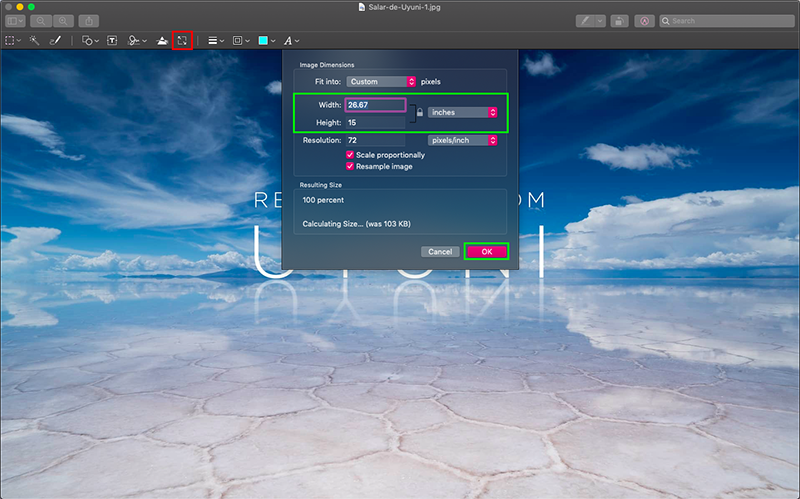Click the Height field showing 15
Screen dimensions: 800x499
(x=376, y=122)
